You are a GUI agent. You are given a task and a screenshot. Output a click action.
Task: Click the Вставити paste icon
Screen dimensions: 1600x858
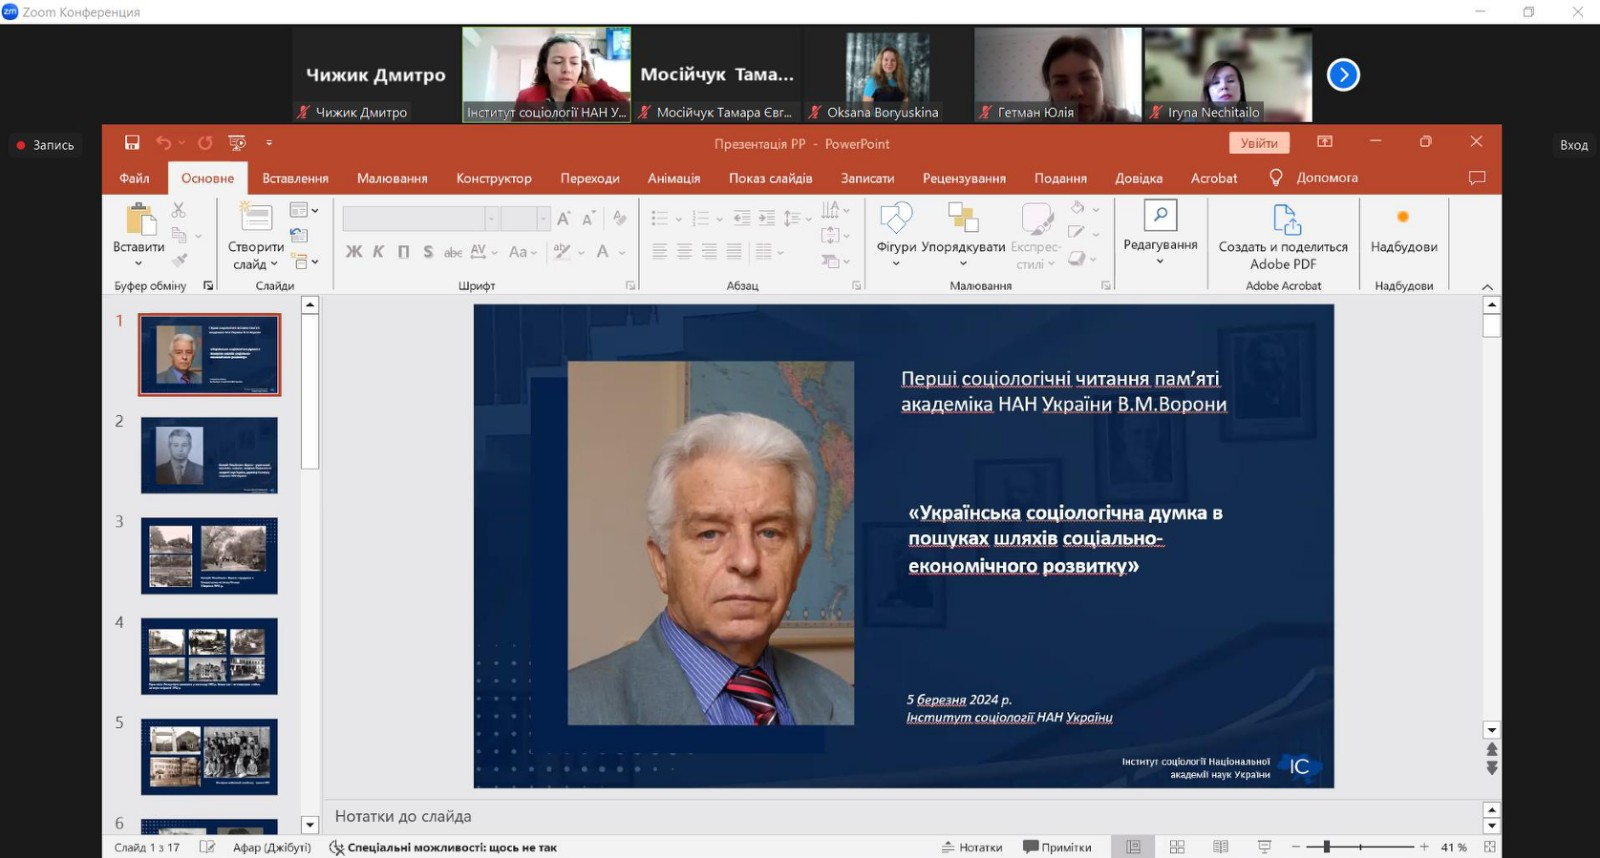(x=140, y=218)
